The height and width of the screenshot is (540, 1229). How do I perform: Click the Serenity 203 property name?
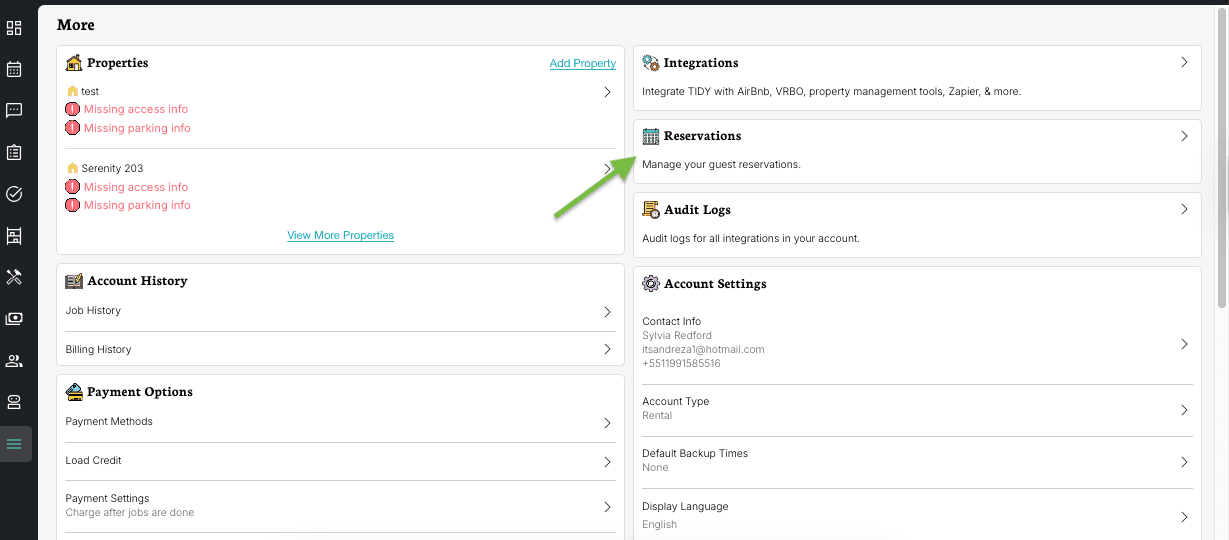click(x=112, y=168)
